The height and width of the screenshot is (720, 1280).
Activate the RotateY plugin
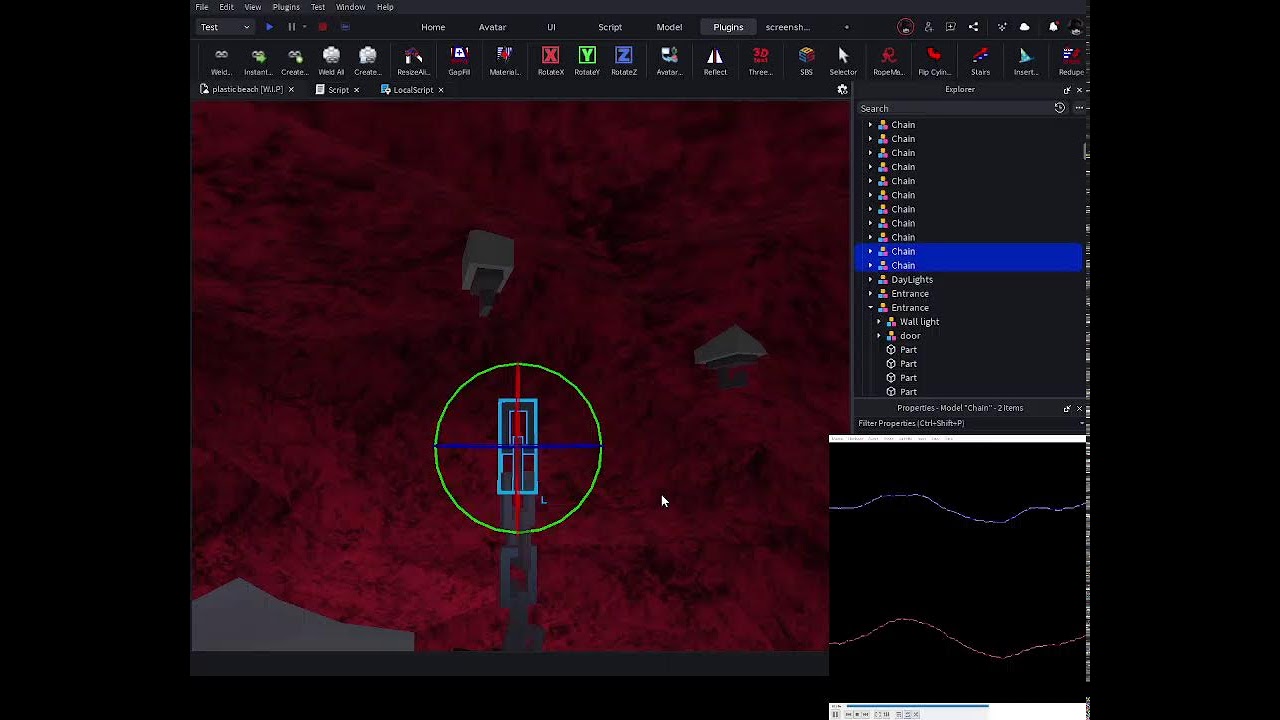[x=587, y=61]
